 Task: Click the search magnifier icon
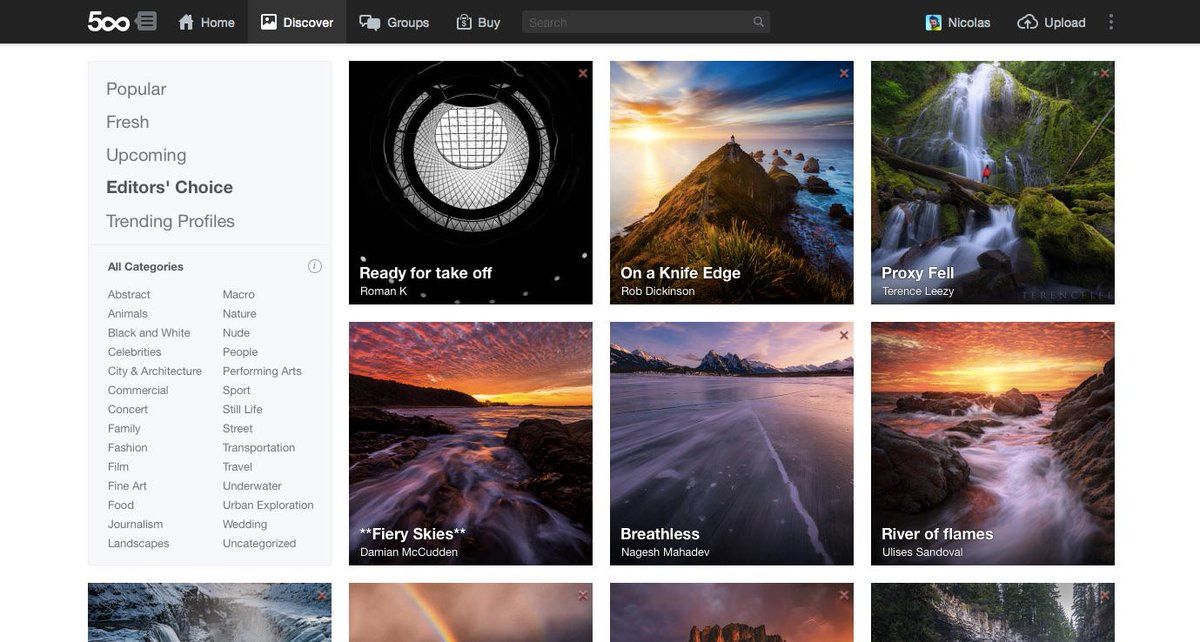(x=758, y=22)
